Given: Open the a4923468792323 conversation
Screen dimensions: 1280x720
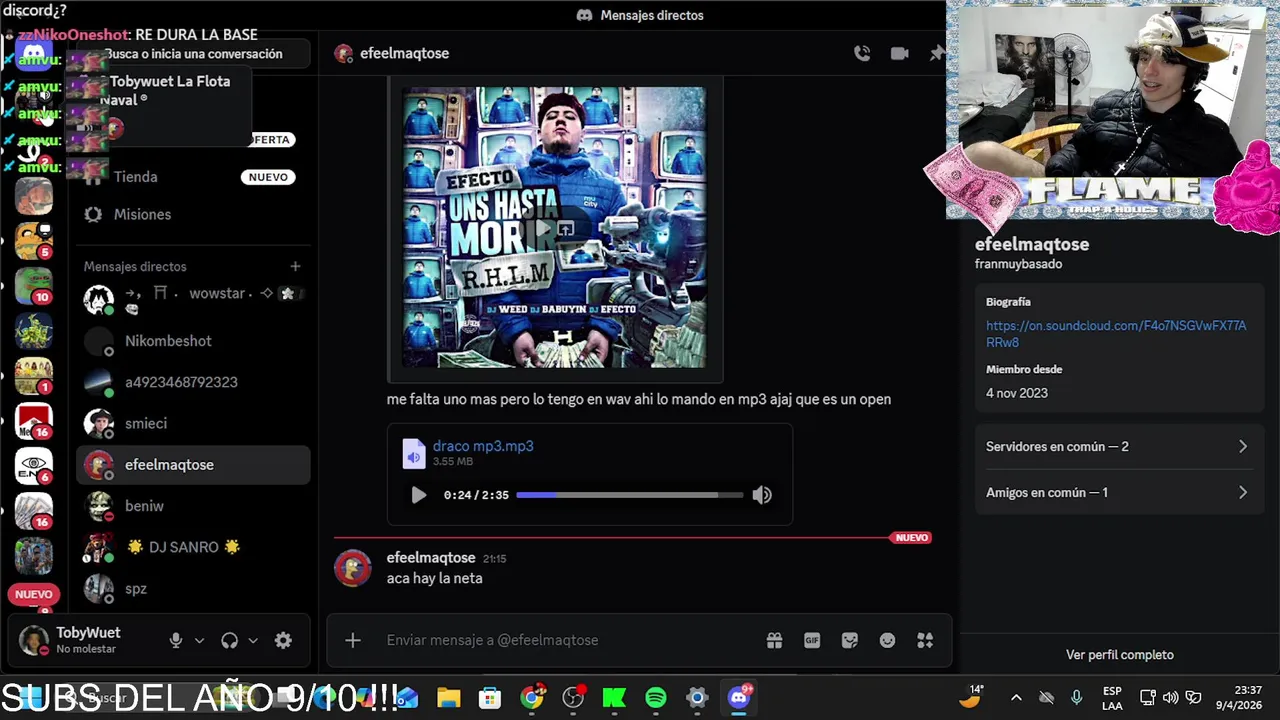Looking at the screenshot, I should tap(193, 382).
